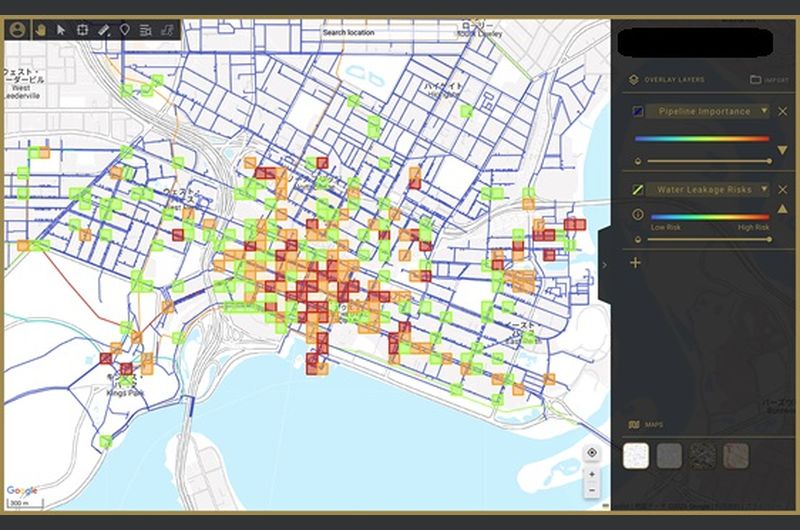Select the light white basemap thumbnail
Viewport: 800px width, 530px height.
[x=636, y=456]
